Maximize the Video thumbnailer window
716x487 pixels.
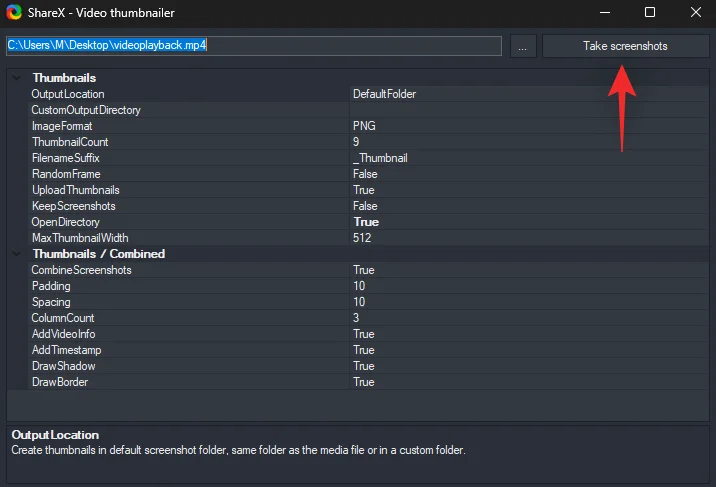point(650,13)
